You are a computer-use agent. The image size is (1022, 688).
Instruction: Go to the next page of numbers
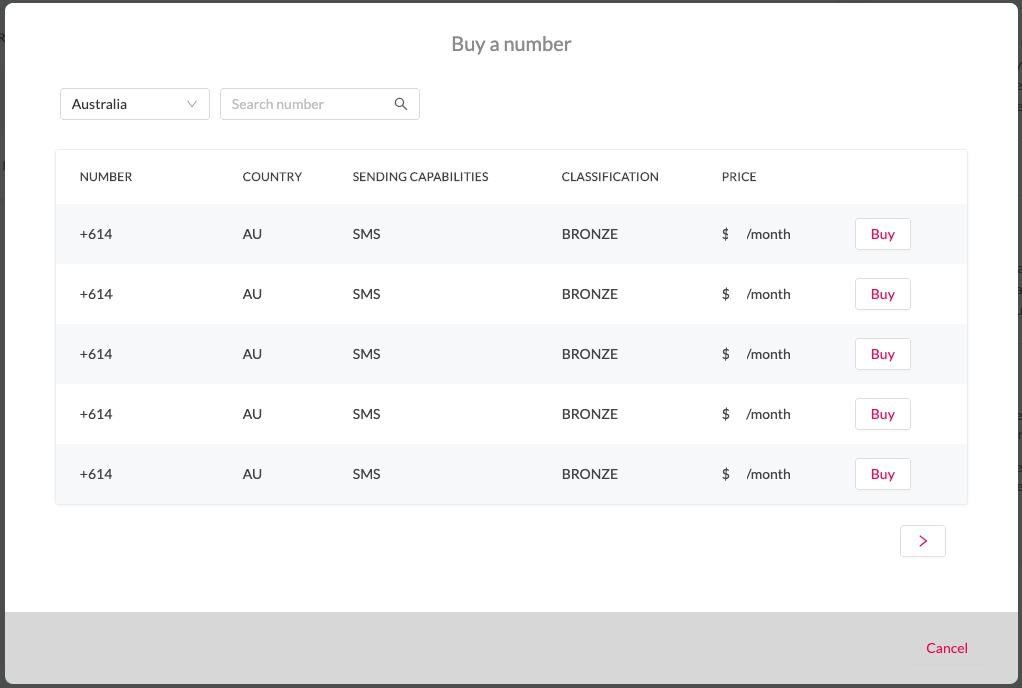tap(922, 540)
